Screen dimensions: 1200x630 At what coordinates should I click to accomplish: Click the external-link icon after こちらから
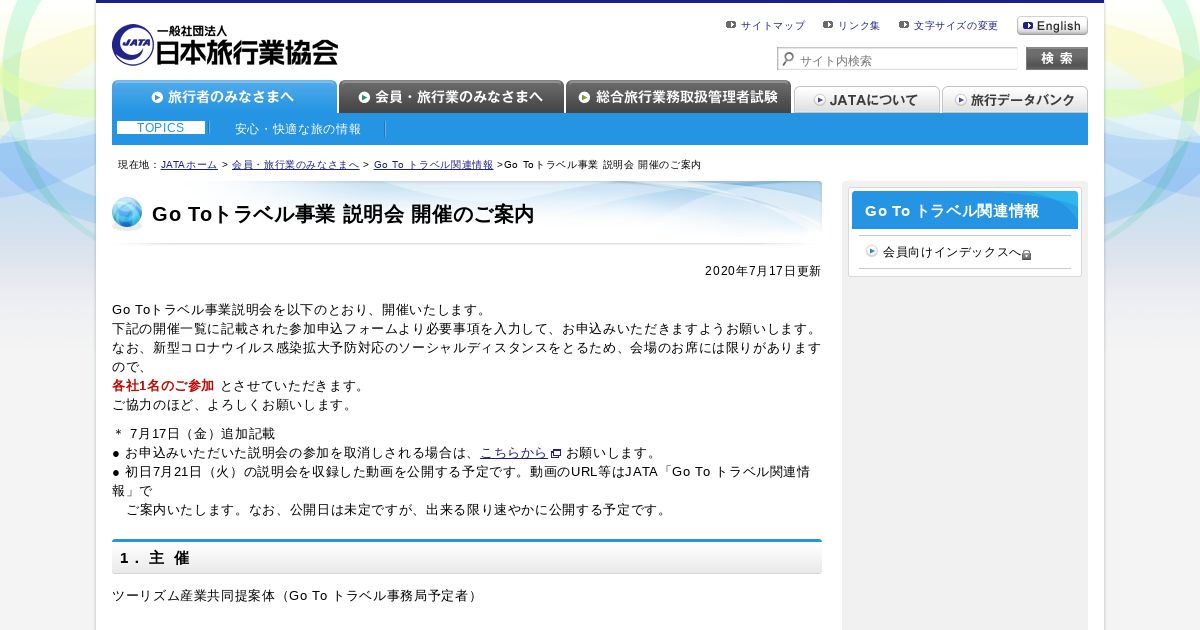(x=556, y=453)
